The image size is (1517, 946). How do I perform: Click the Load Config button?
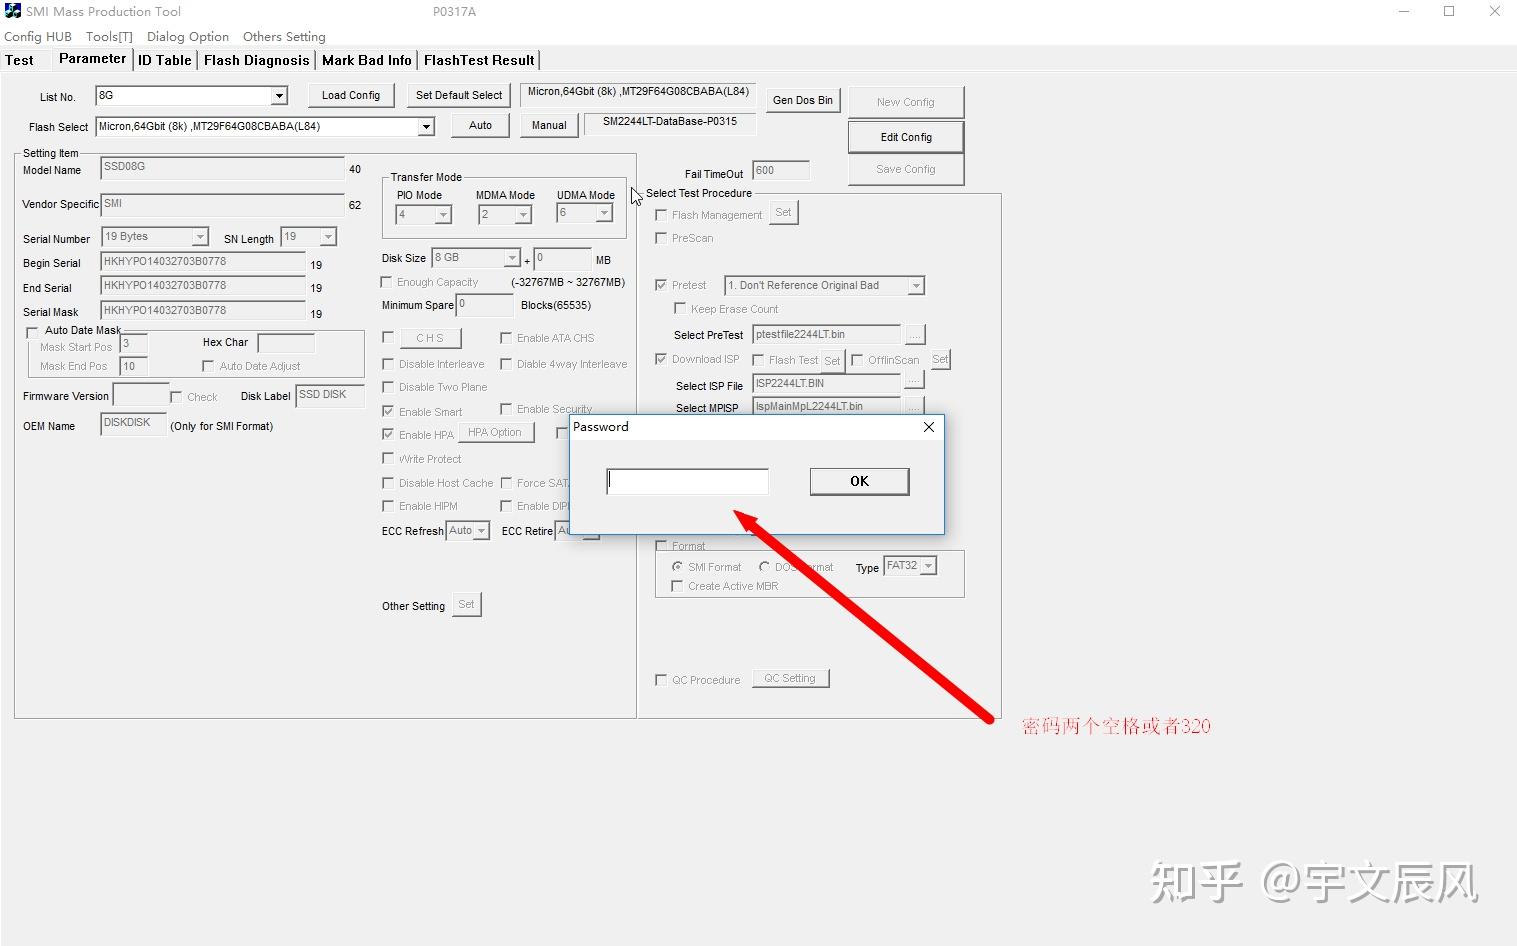tap(351, 95)
